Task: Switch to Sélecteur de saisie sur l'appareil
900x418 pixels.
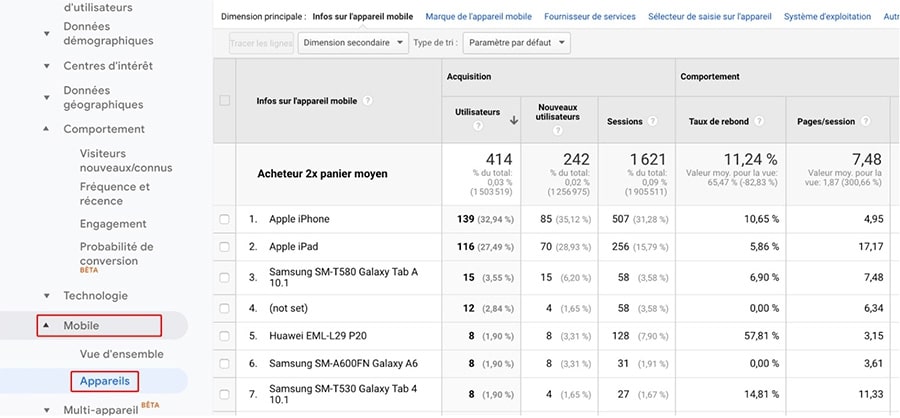Action: pyautogui.click(x=710, y=17)
